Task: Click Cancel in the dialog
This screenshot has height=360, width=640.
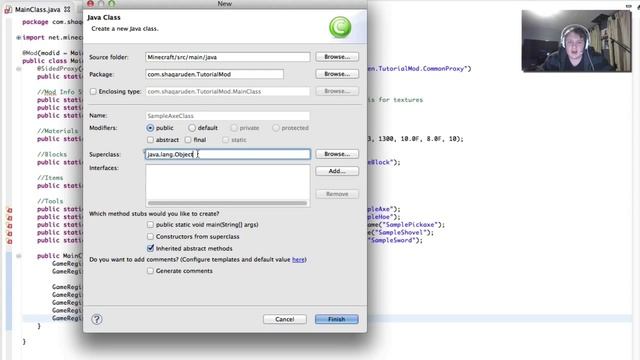Action: (x=284, y=319)
